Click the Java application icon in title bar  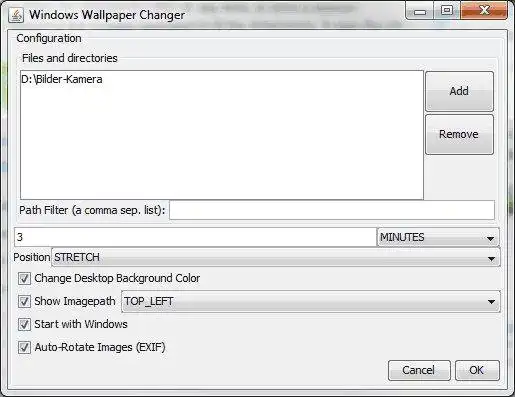coord(16,15)
